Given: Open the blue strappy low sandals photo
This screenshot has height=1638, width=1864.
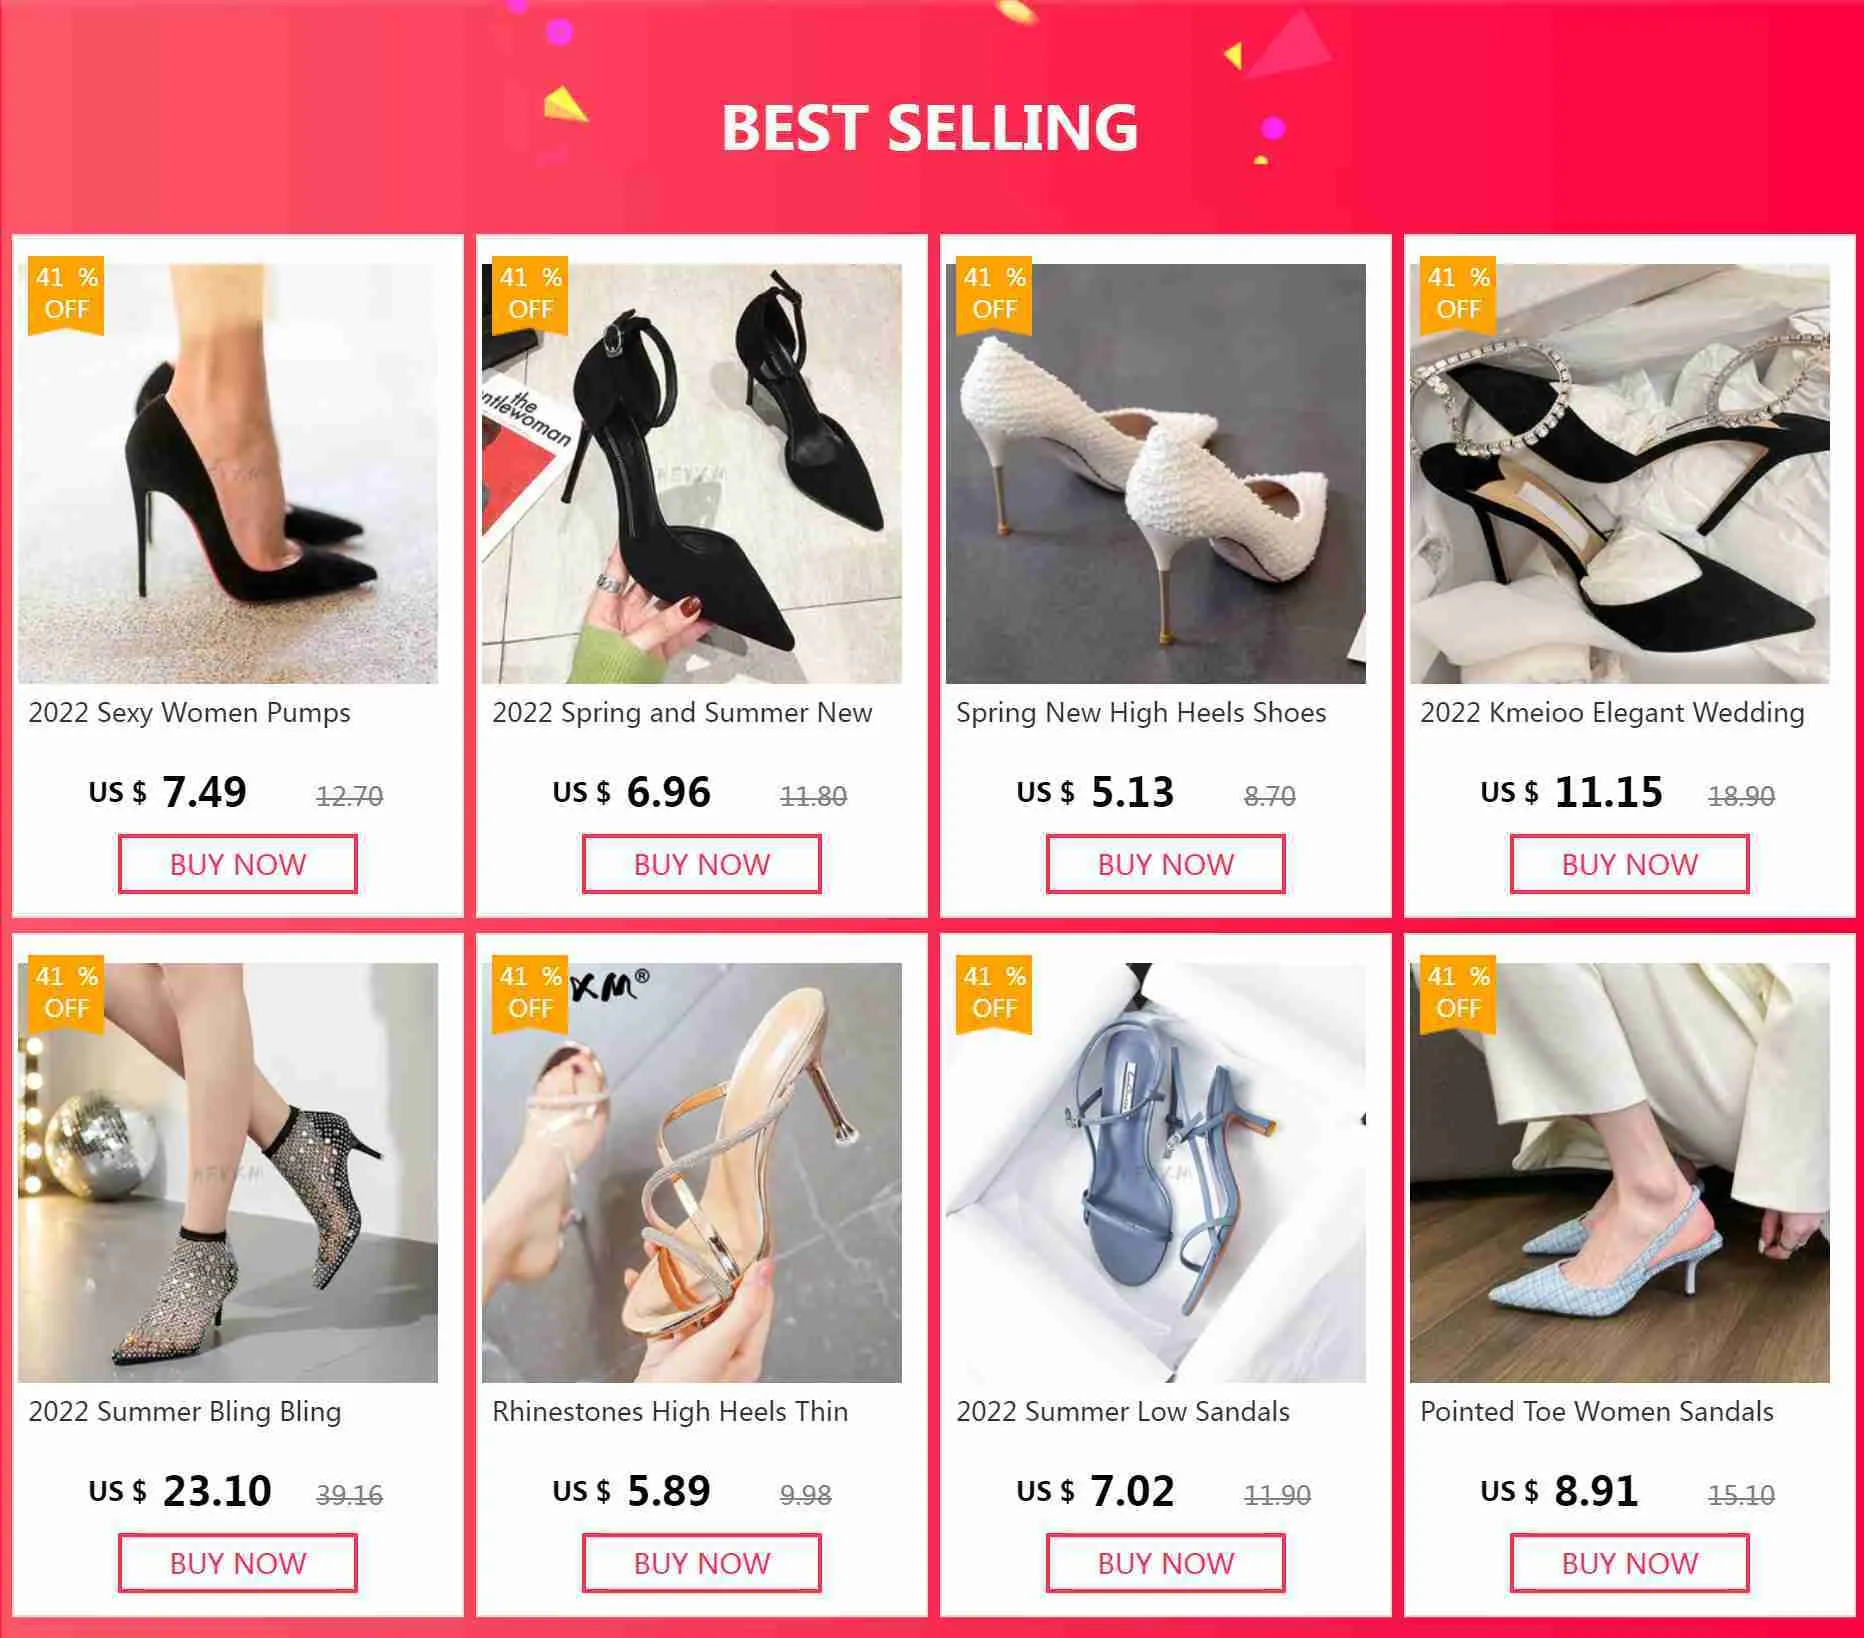Looking at the screenshot, I should click(x=1156, y=1172).
